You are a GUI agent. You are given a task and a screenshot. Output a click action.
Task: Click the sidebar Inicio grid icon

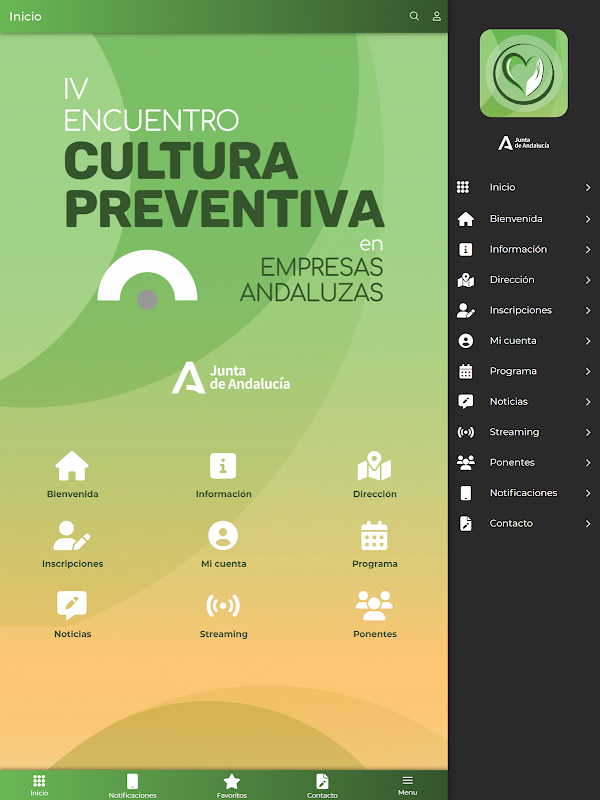click(463, 187)
